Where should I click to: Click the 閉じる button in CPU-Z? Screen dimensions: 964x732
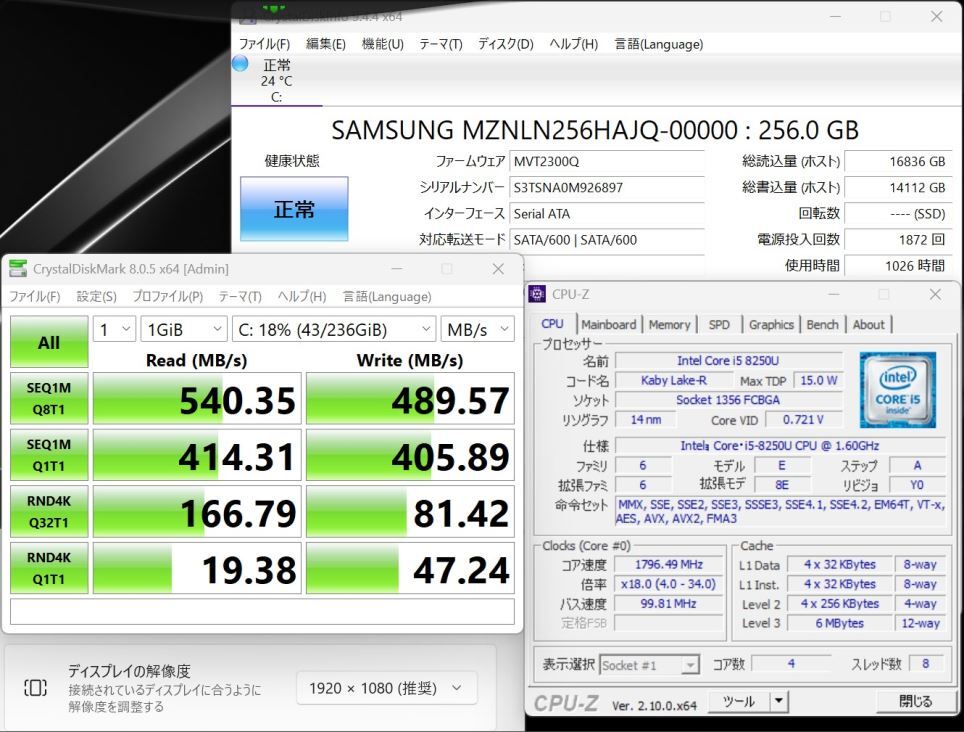point(915,701)
